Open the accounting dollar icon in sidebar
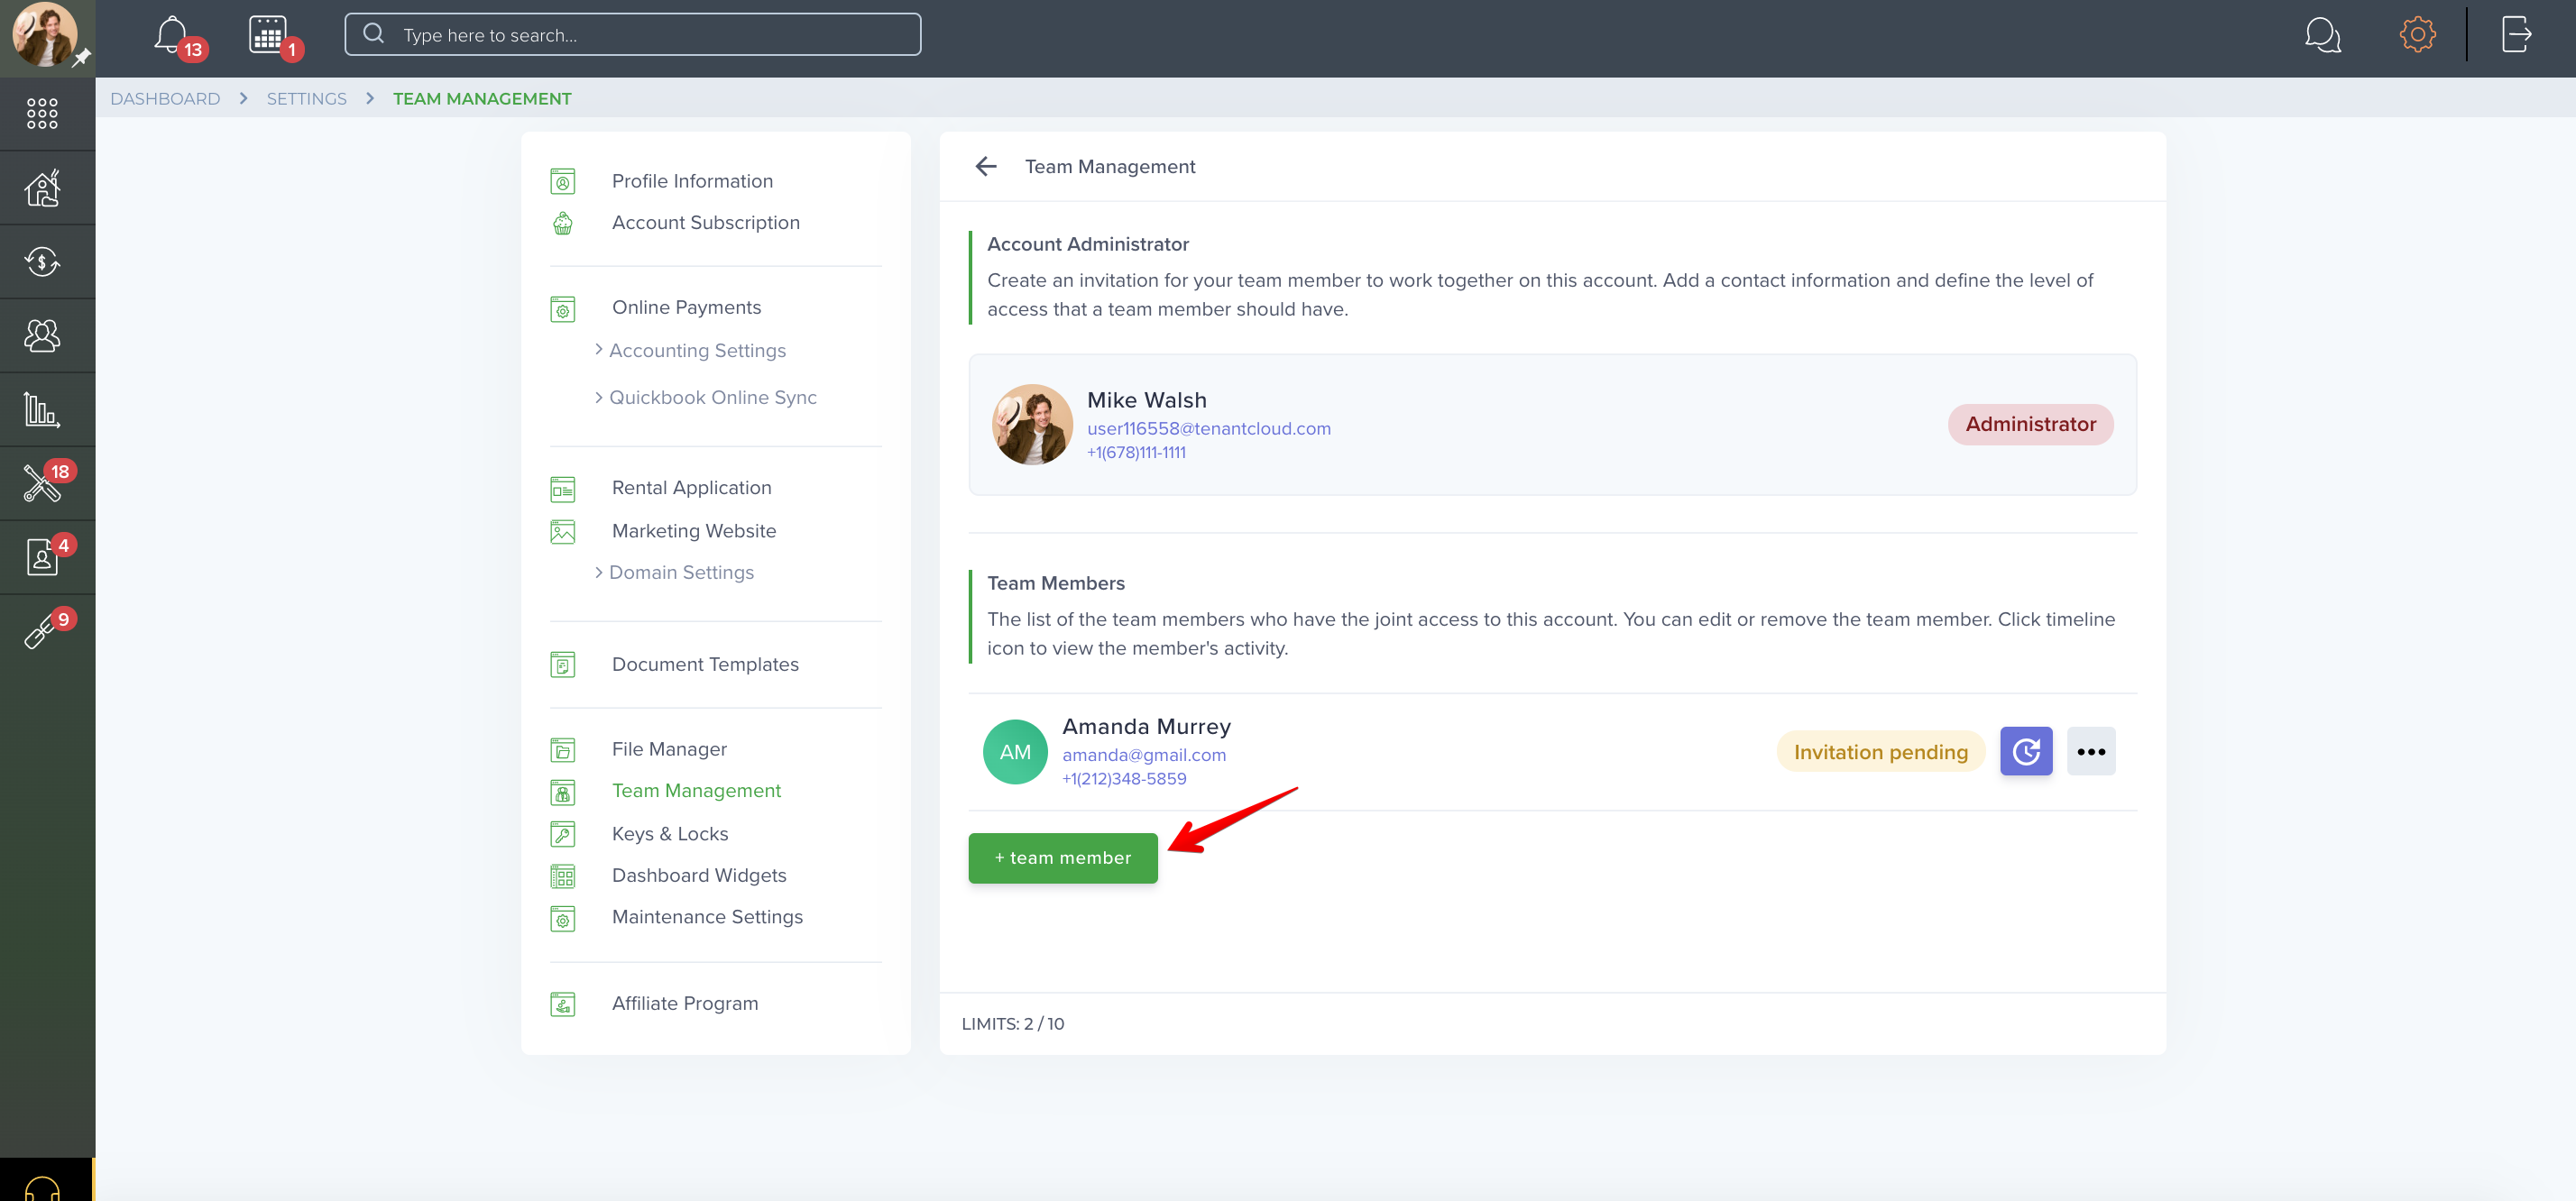The image size is (2576, 1201). click(42, 262)
